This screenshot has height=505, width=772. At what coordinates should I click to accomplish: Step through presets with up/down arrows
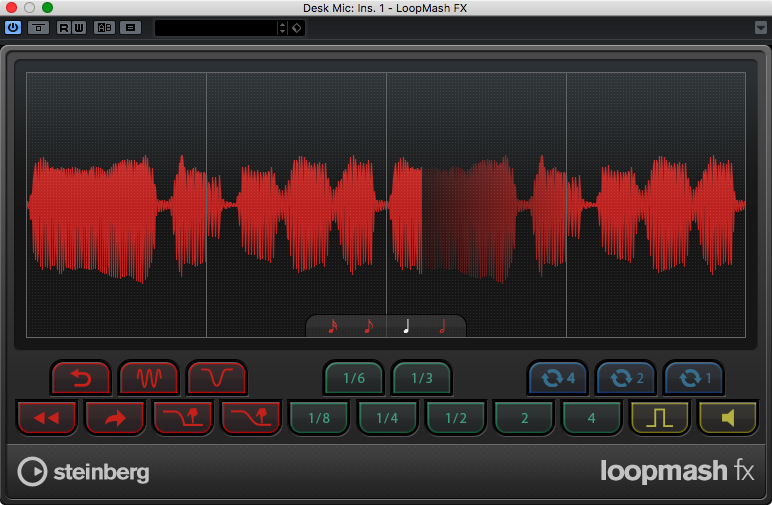pyautogui.click(x=282, y=28)
